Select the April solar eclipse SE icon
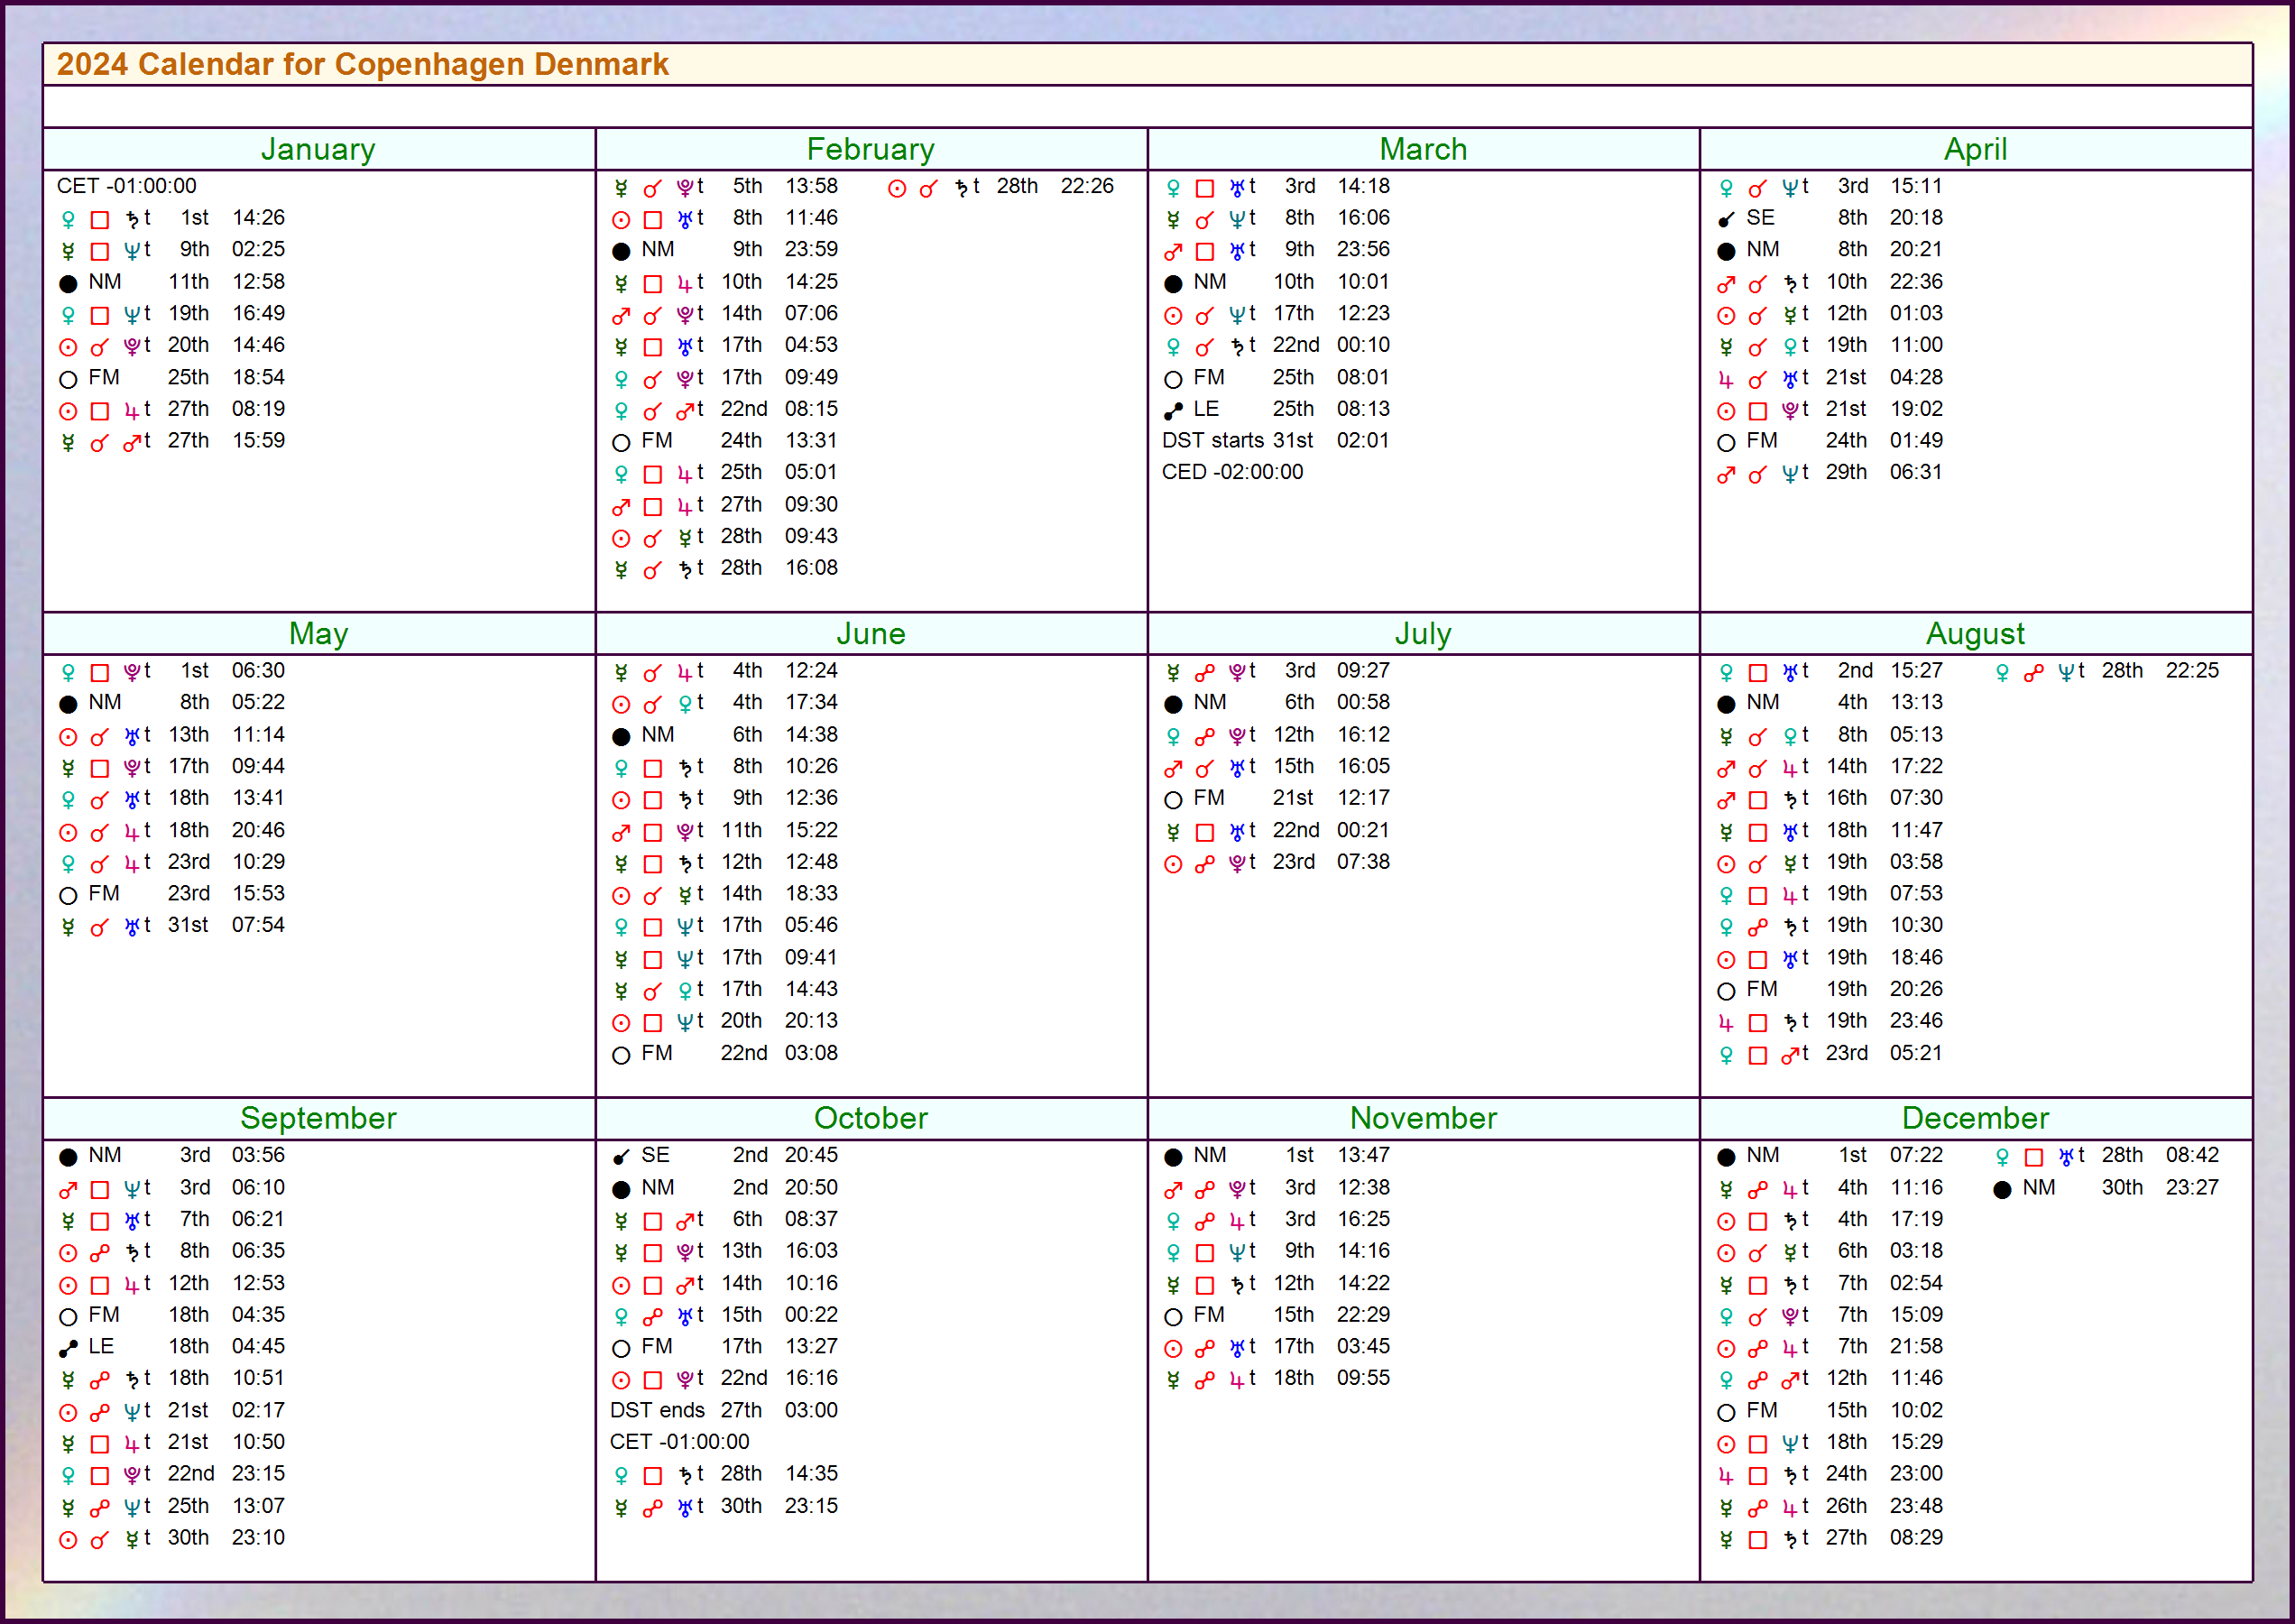This screenshot has height=1624, width=2295. click(1726, 220)
